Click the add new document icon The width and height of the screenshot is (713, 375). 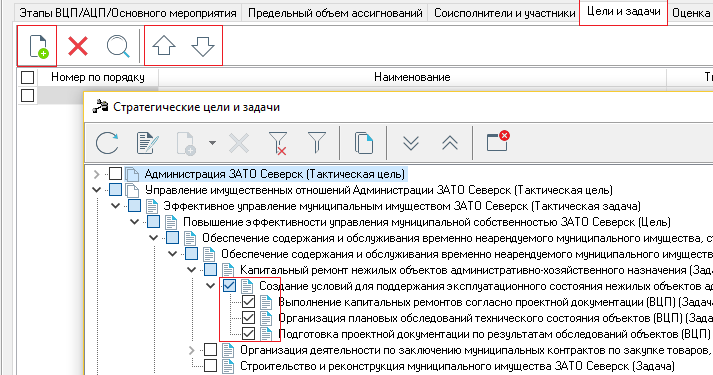pyautogui.click(x=38, y=46)
